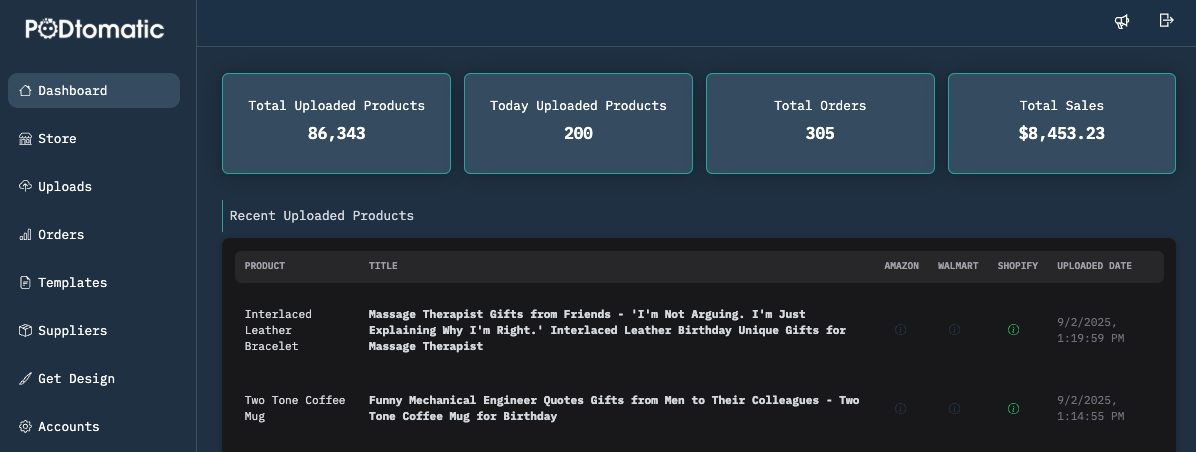Open Templates in the sidebar
This screenshot has width=1196, height=452.
tap(94, 283)
